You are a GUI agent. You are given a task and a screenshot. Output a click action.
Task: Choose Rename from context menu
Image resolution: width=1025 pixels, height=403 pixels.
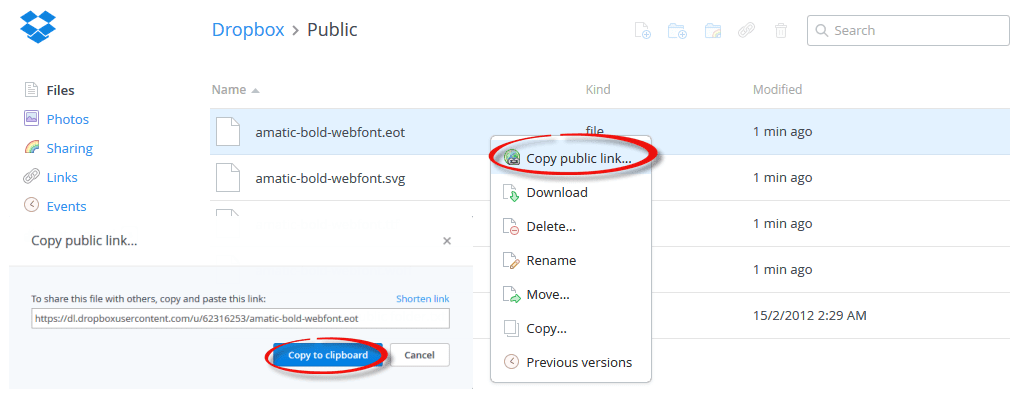pyautogui.click(x=571, y=260)
